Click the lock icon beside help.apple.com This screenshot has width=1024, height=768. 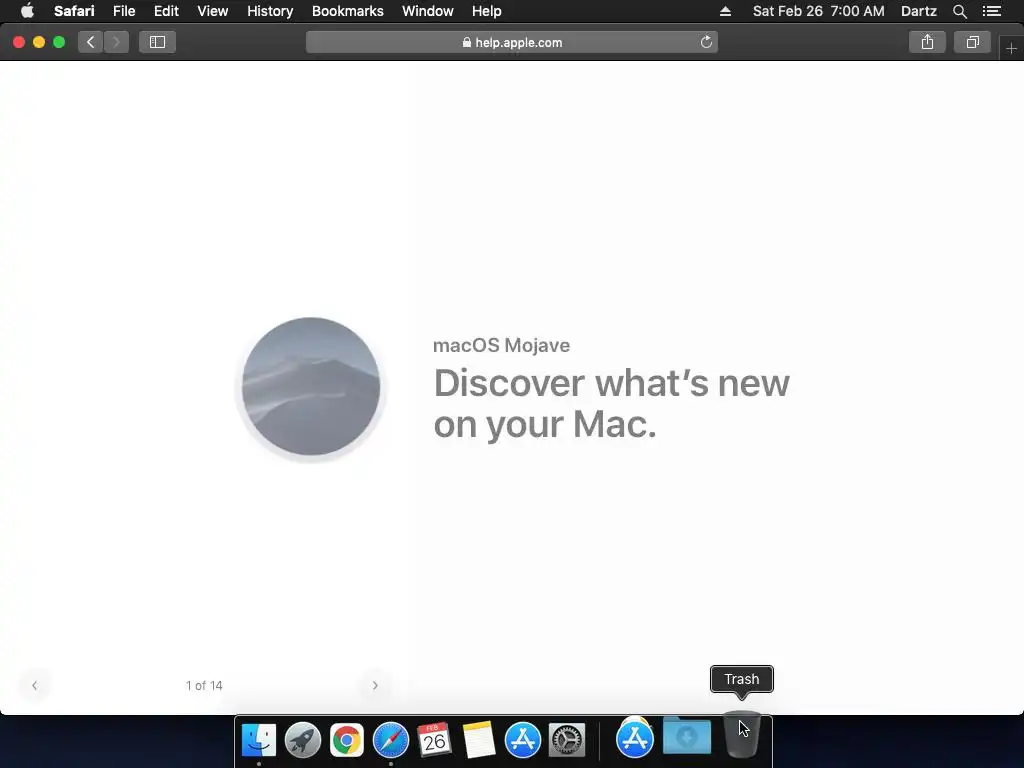tap(466, 42)
